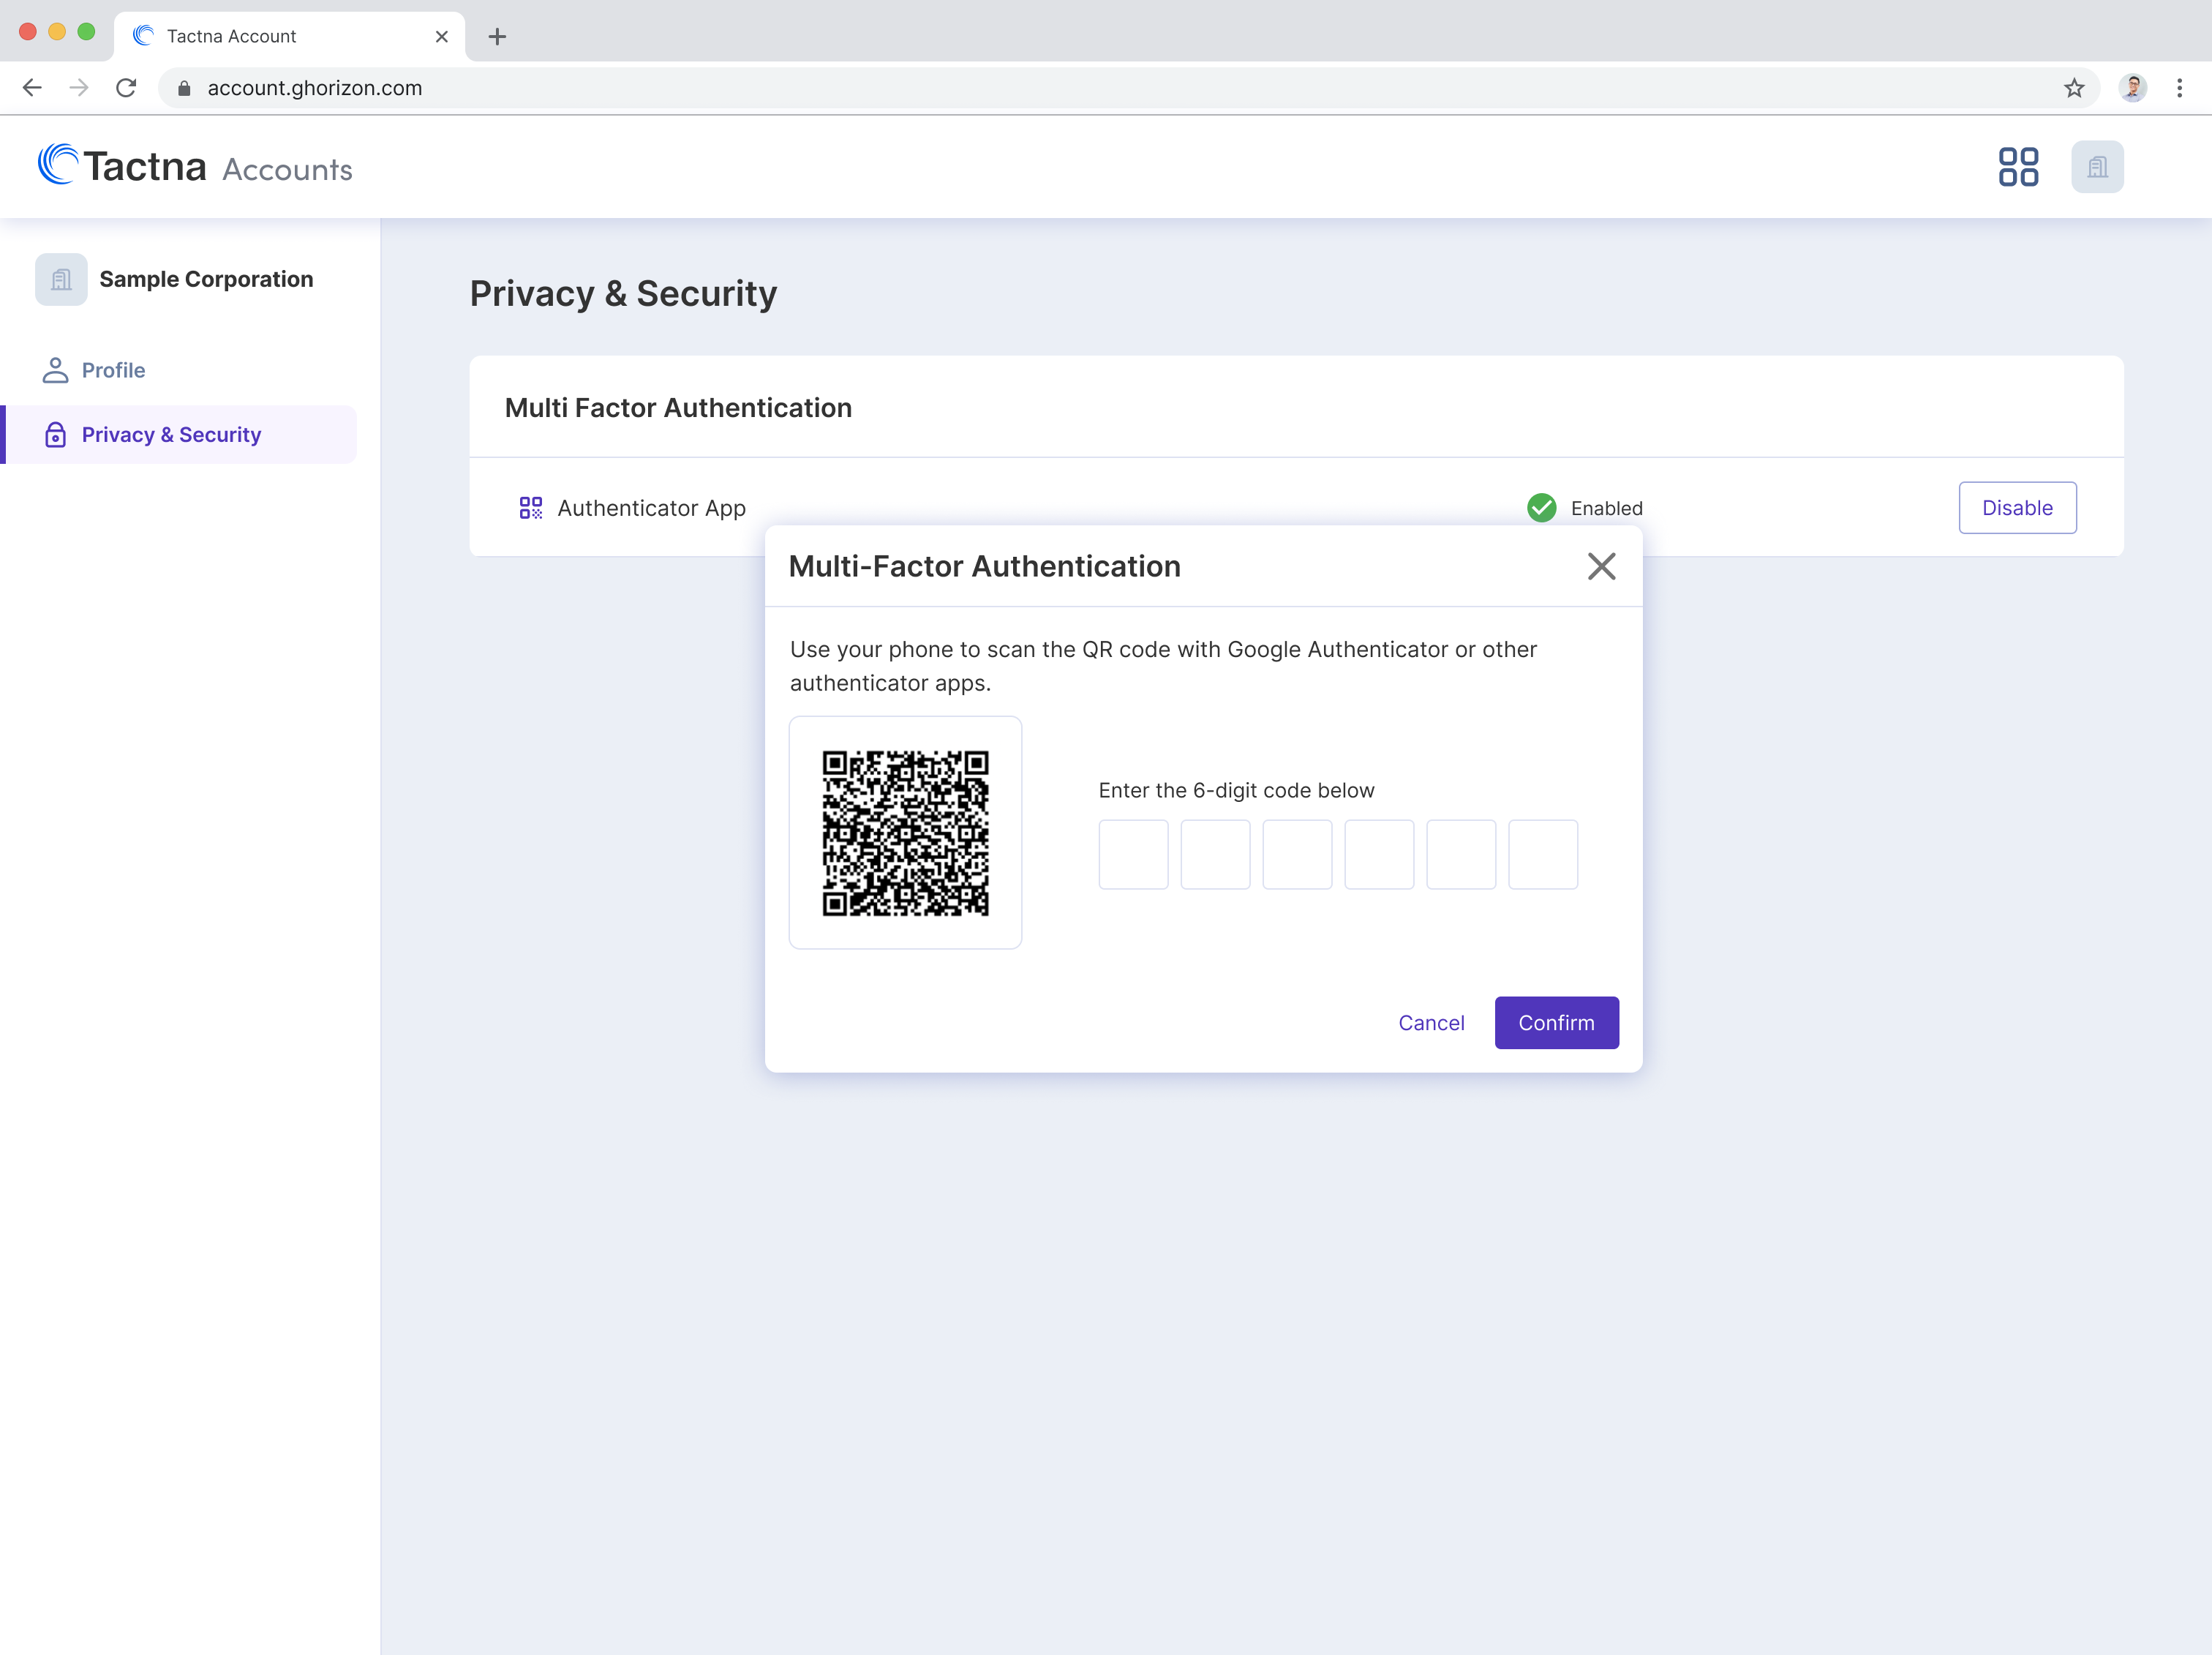Open a new browser tab
2212x1655 pixels.
pyautogui.click(x=497, y=36)
